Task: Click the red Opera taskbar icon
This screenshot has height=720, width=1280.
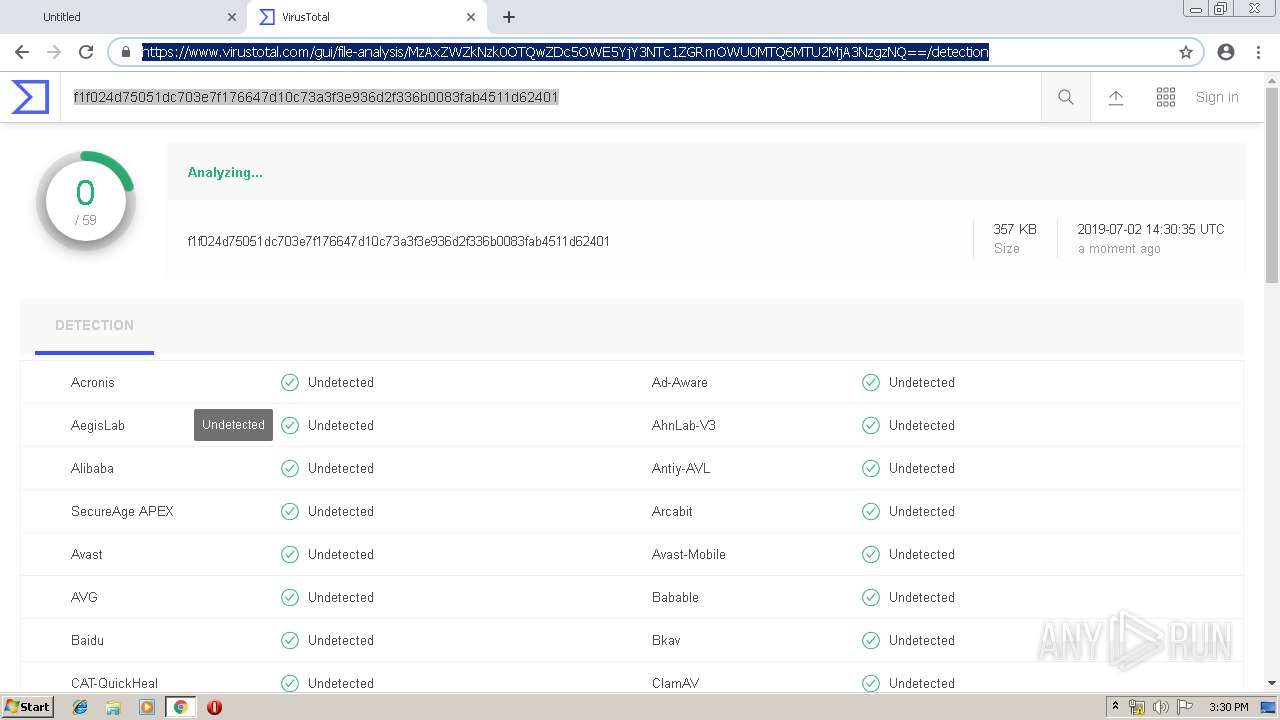Action: [x=214, y=707]
